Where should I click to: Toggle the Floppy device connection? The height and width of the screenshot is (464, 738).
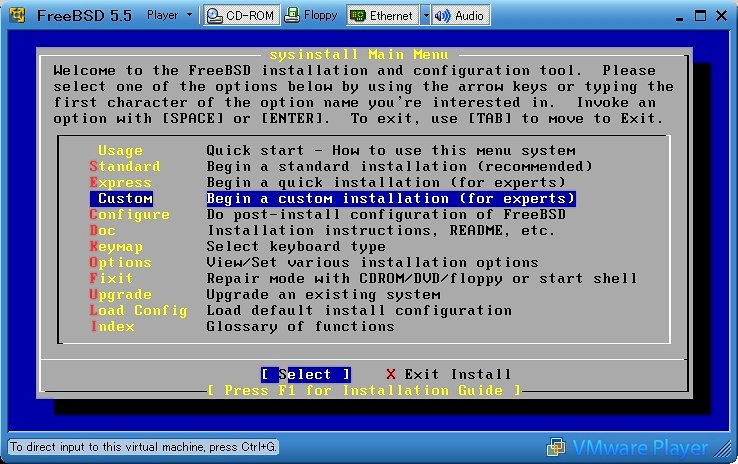(312, 15)
